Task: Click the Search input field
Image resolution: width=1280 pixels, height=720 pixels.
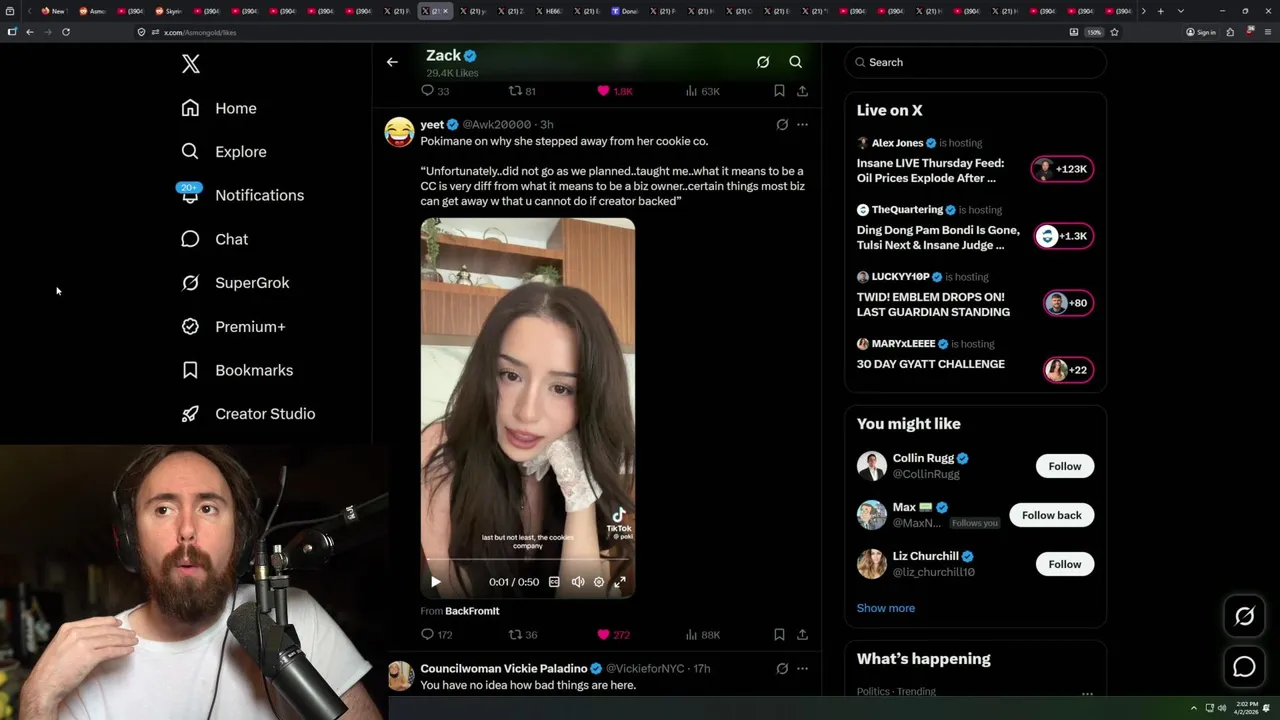Action: pyautogui.click(x=975, y=62)
